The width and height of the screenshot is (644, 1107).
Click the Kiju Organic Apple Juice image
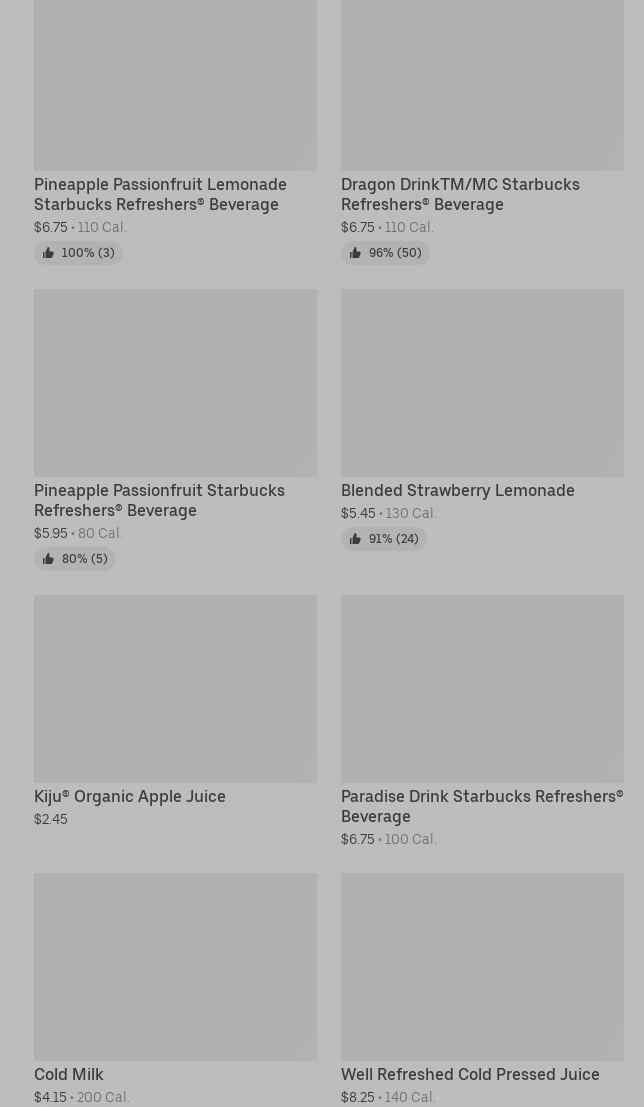[175, 688]
